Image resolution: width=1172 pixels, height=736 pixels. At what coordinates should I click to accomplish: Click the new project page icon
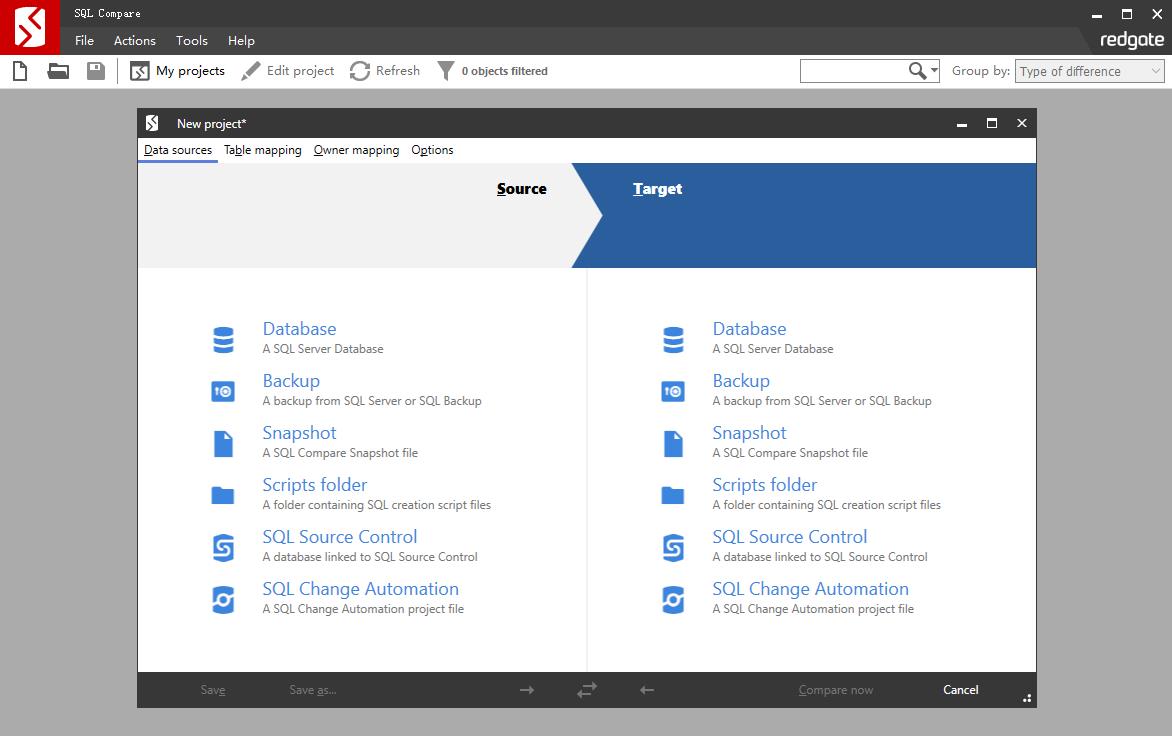pyautogui.click(x=19, y=71)
